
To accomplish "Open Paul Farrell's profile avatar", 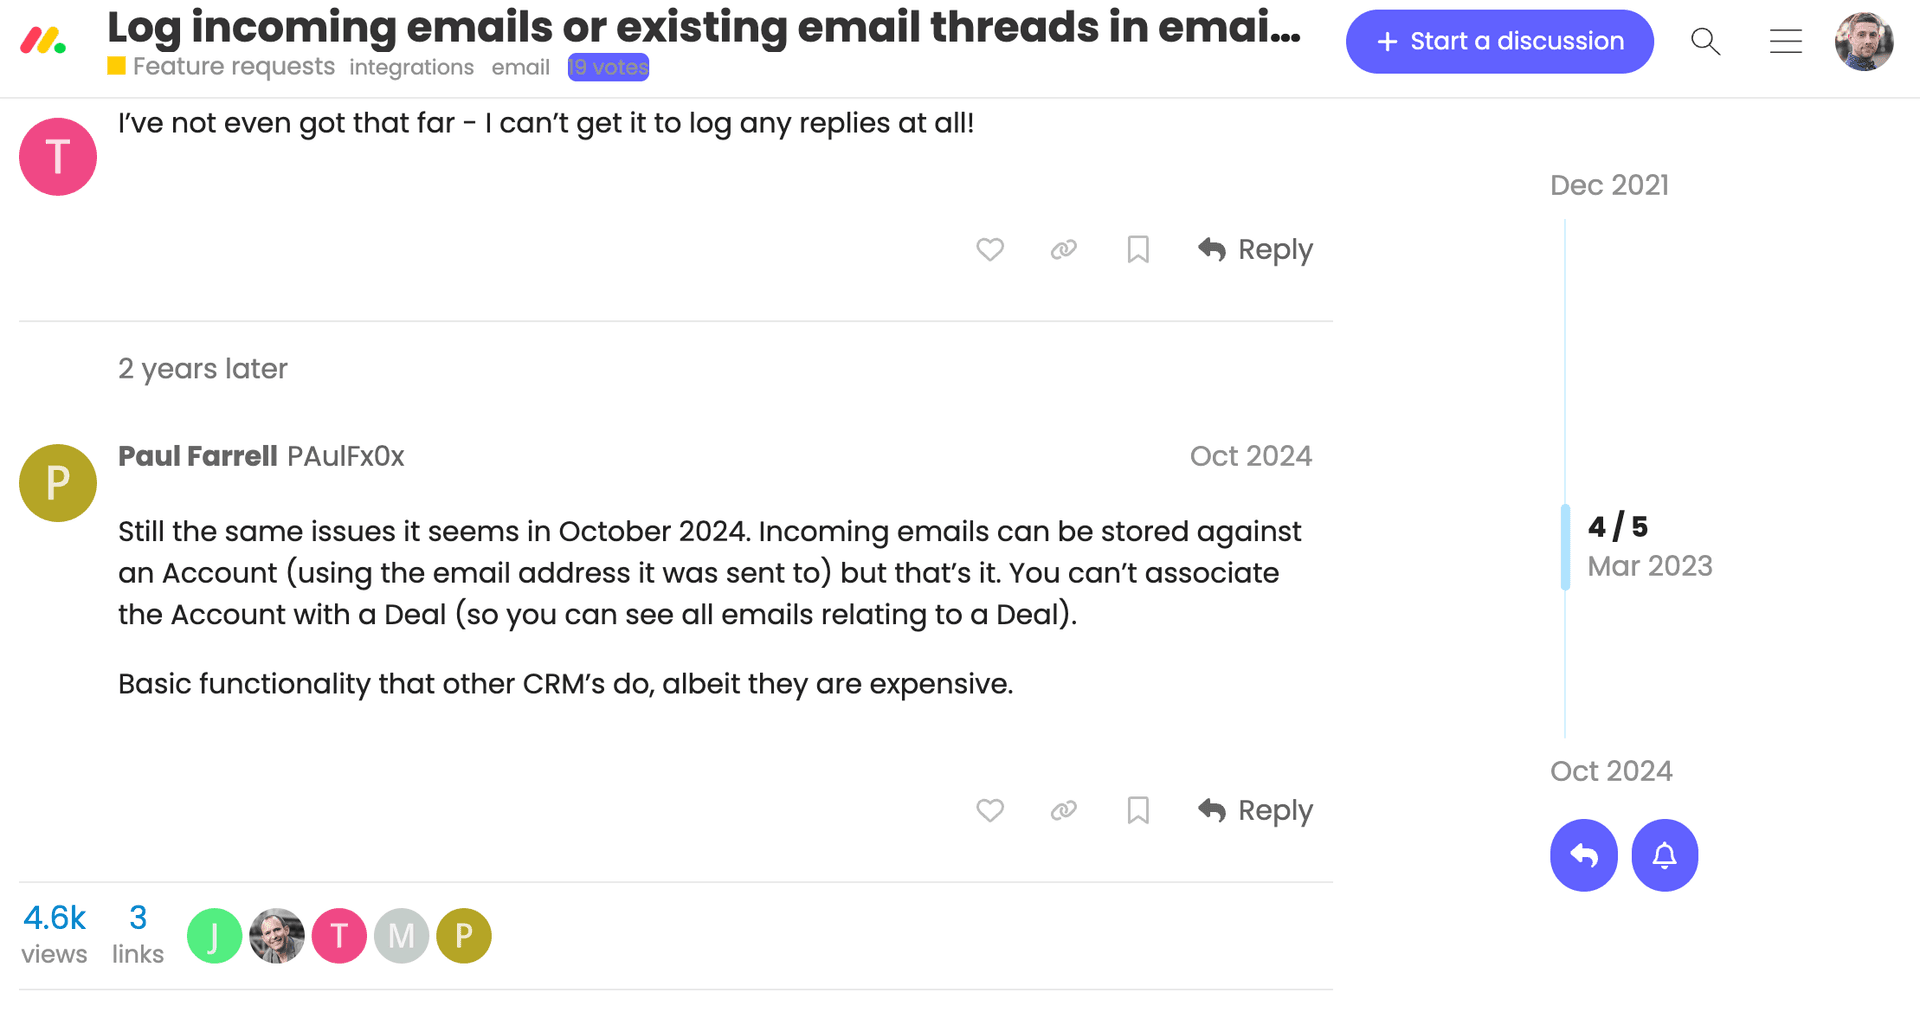I will [x=57, y=482].
